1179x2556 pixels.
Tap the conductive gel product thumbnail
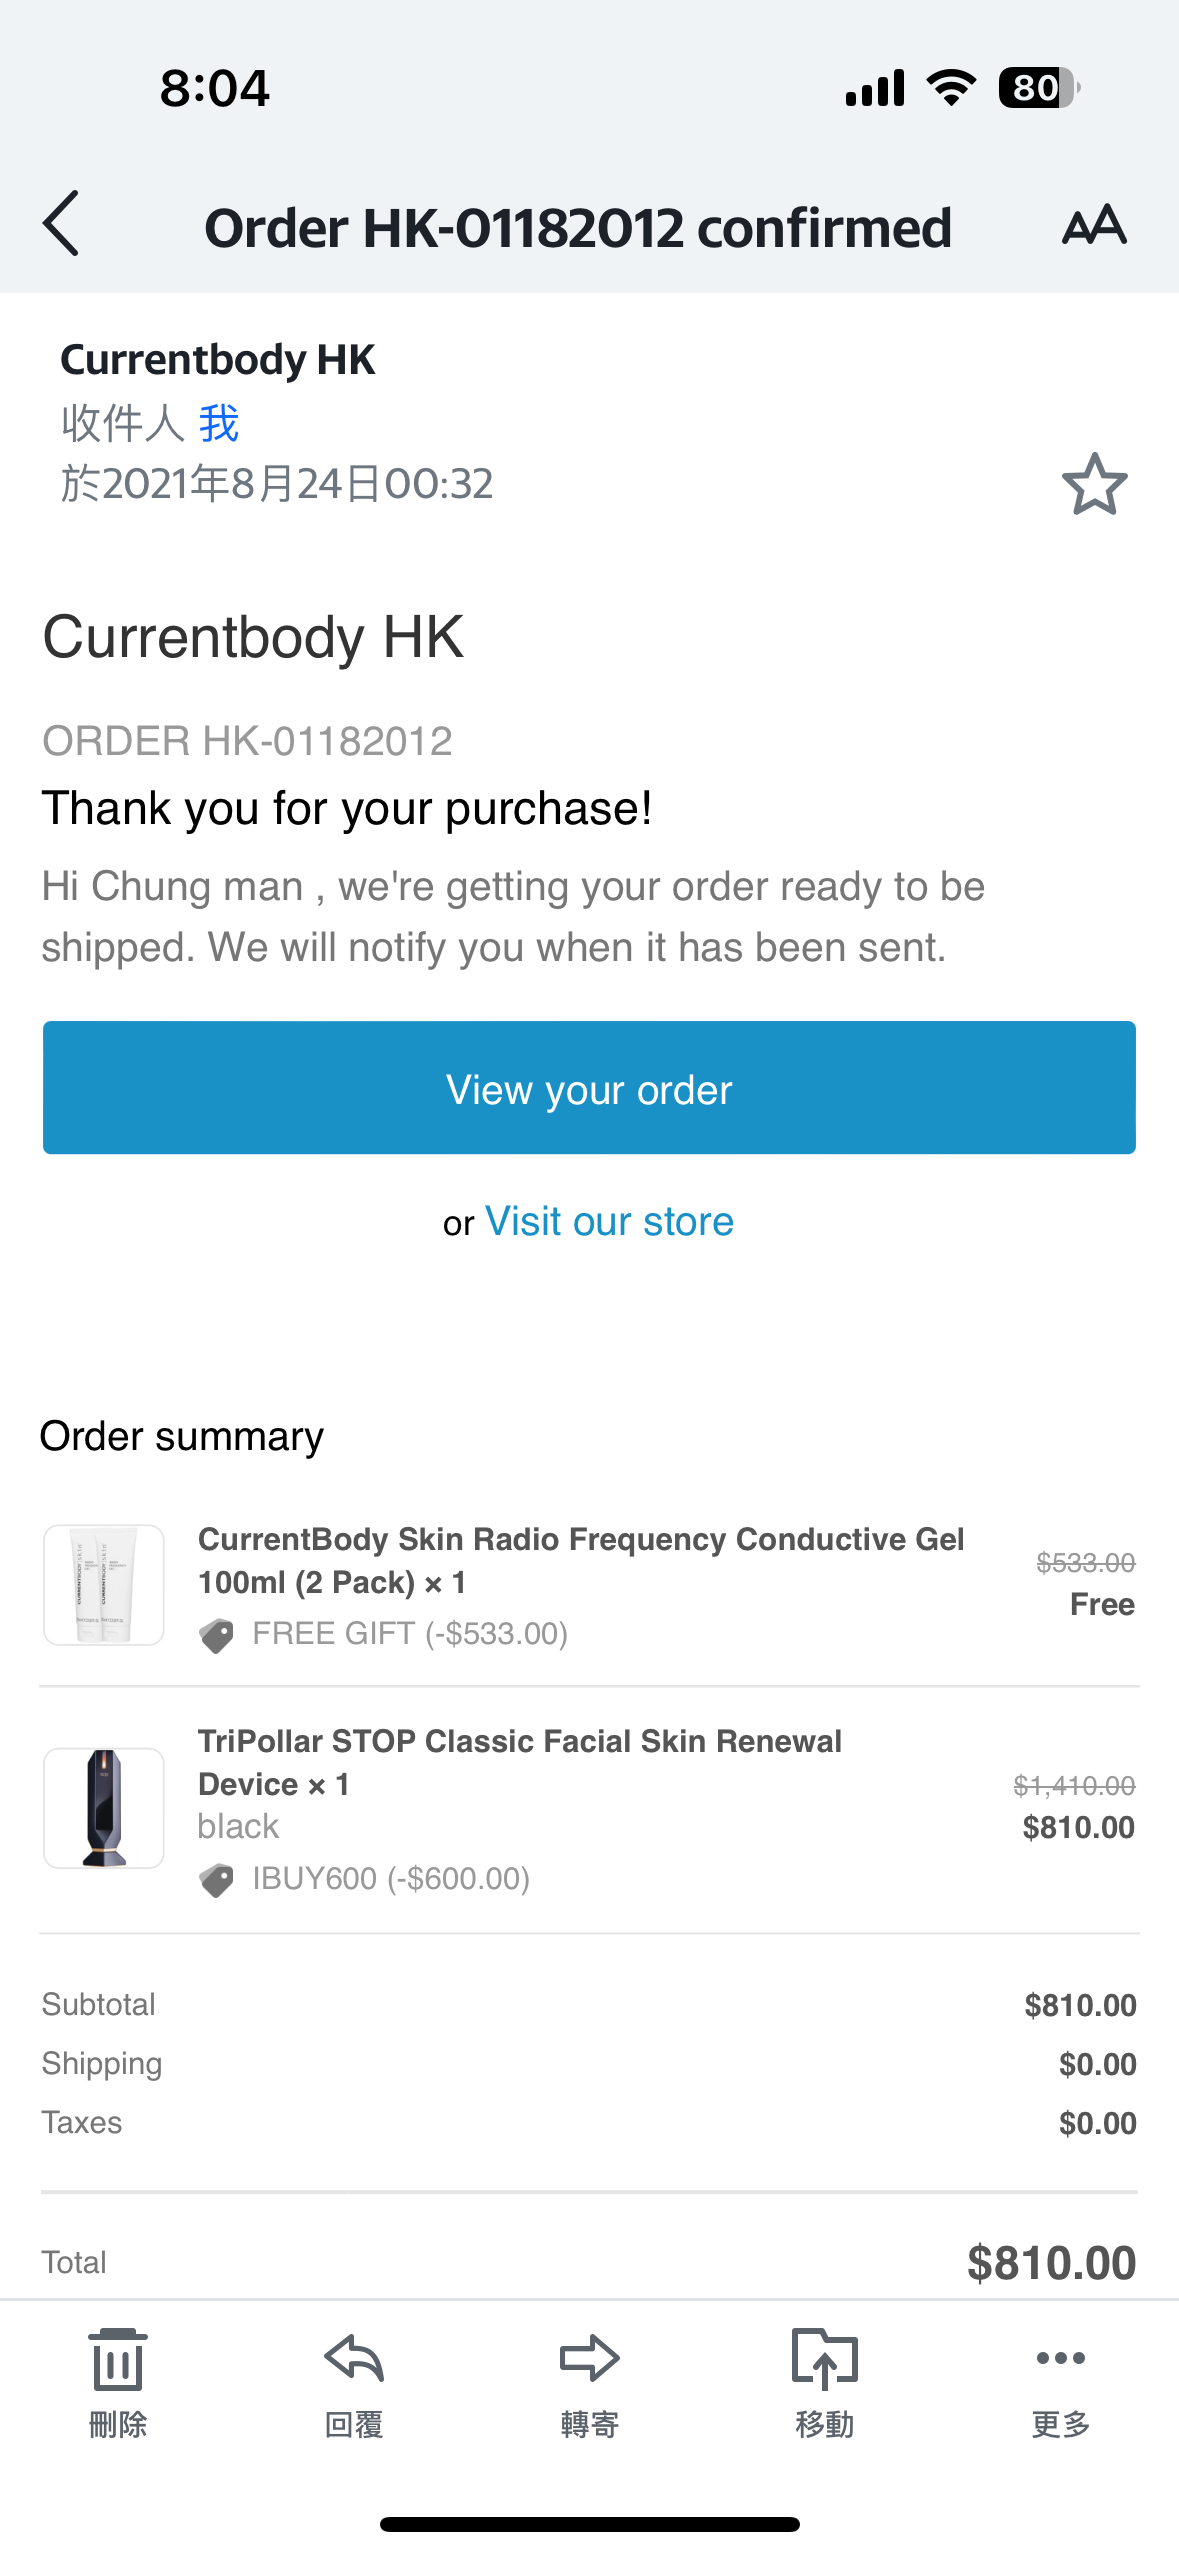(x=104, y=1585)
